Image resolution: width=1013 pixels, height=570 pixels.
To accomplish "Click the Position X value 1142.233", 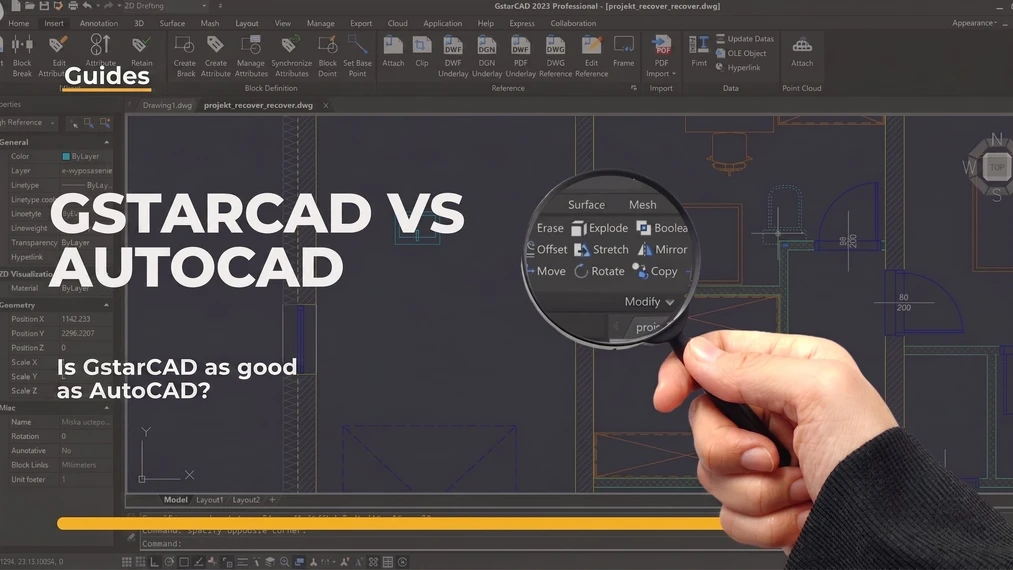I will pyautogui.click(x=76, y=319).
